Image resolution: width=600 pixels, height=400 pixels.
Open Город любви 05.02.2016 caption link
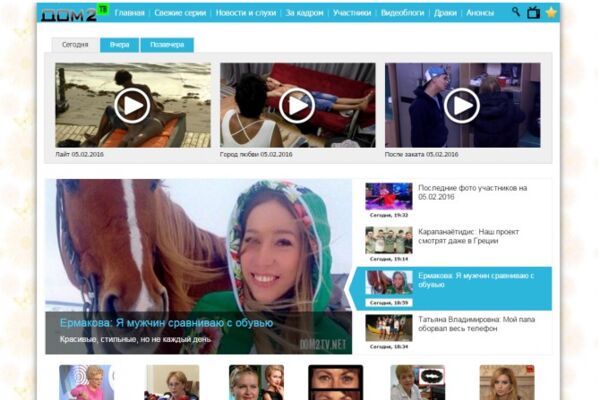tap(256, 154)
